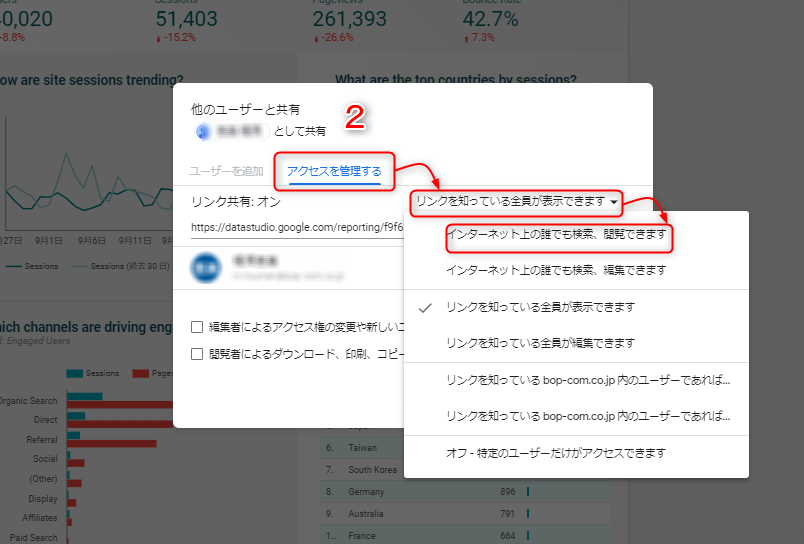Viewport: 804px width, 544px height.
Task: Select オフ - 特定のユーザーだけがアクセスできます
Action: tap(556, 453)
